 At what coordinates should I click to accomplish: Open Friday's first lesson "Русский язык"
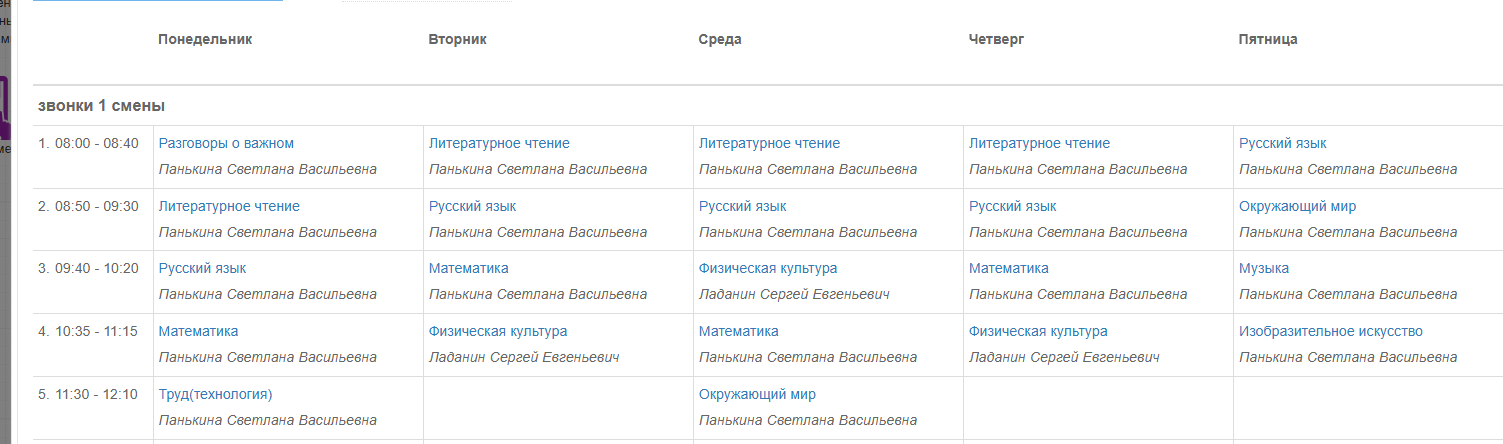click(x=1282, y=143)
